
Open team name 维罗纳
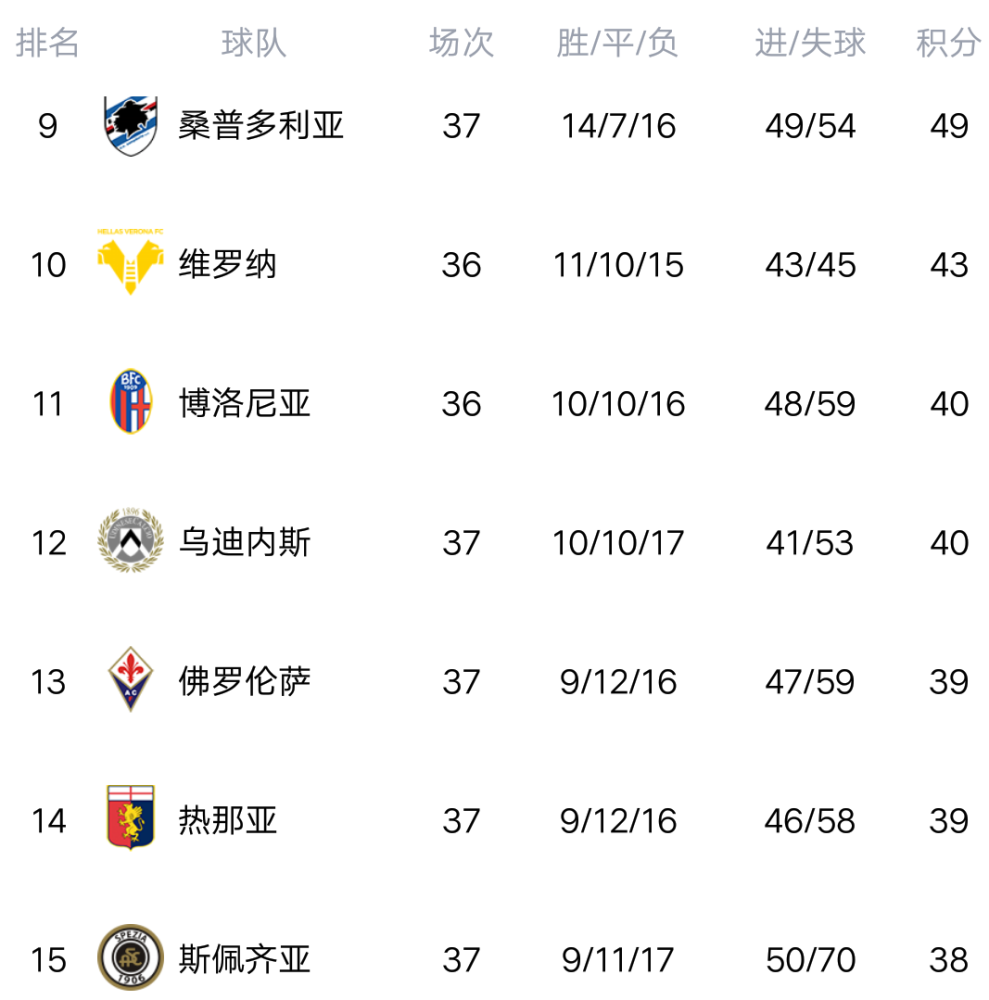coord(228,265)
